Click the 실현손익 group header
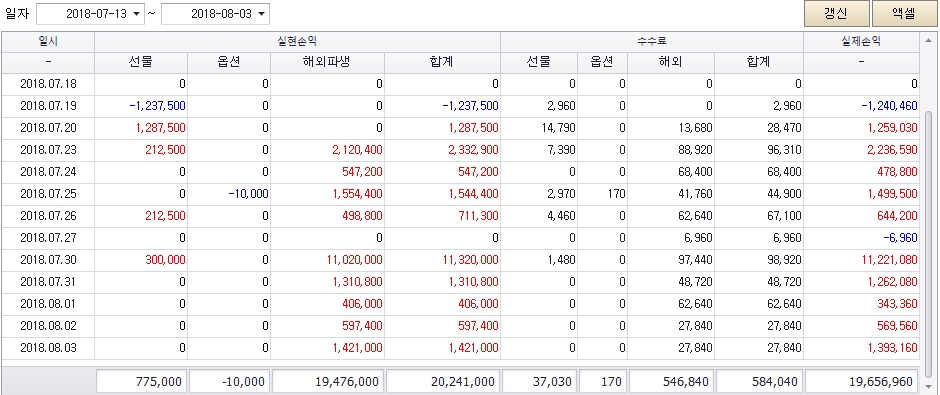The height and width of the screenshot is (395, 940). coord(297,41)
